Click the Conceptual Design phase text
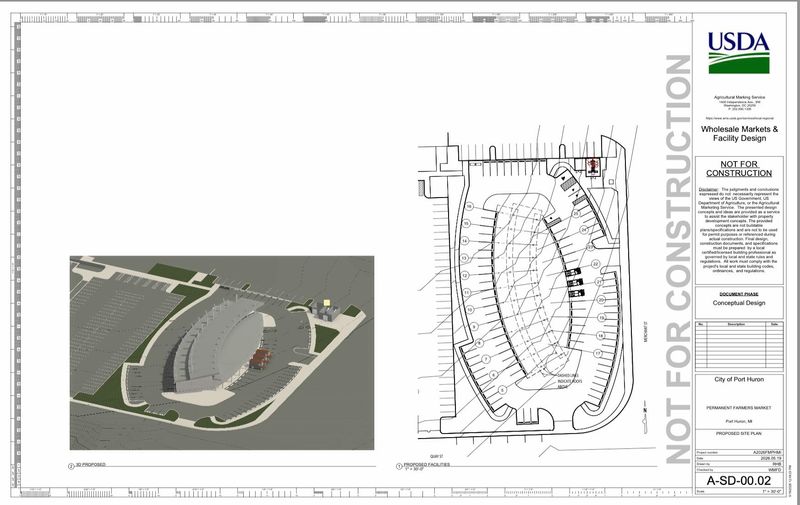This screenshot has height=505, width=800. 739,303
